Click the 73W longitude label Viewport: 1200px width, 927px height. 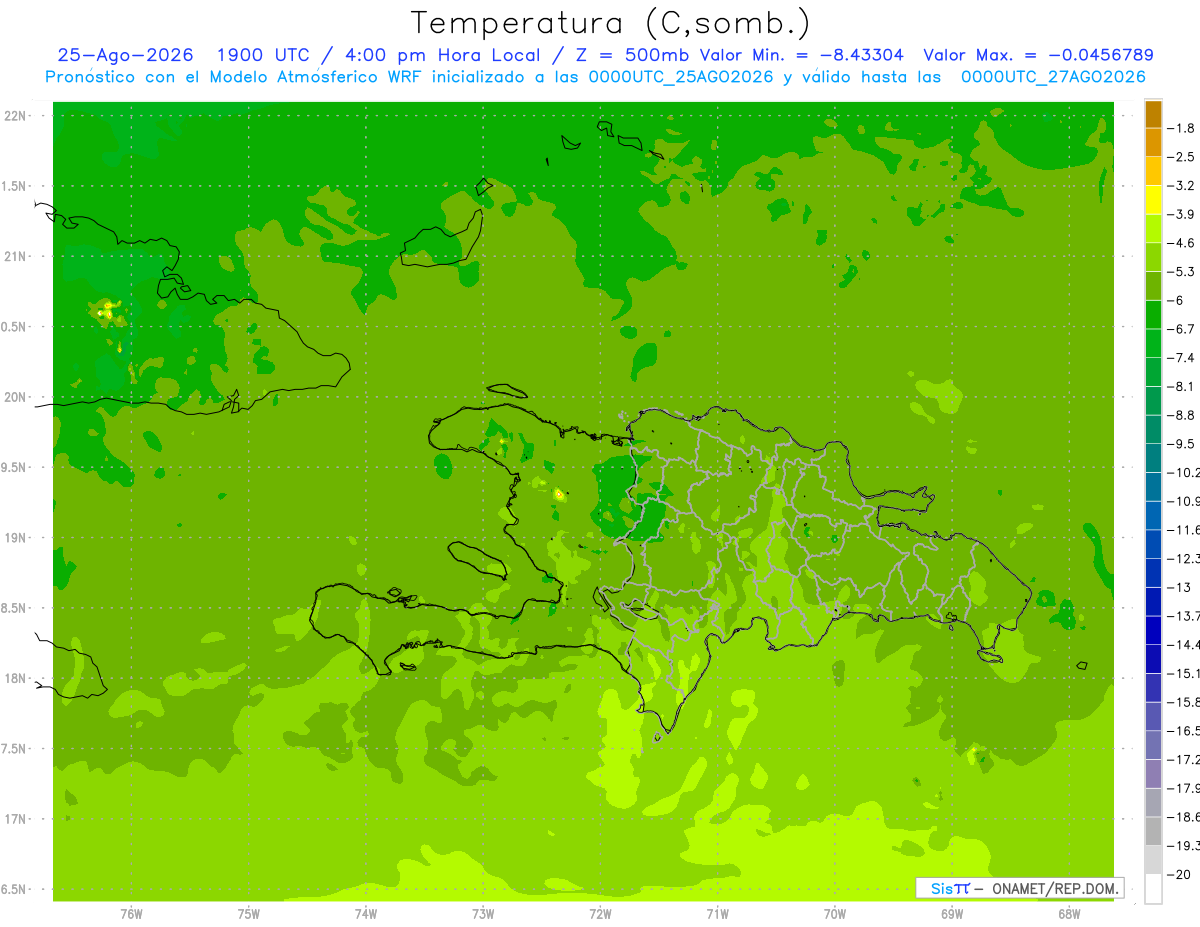coord(483,914)
